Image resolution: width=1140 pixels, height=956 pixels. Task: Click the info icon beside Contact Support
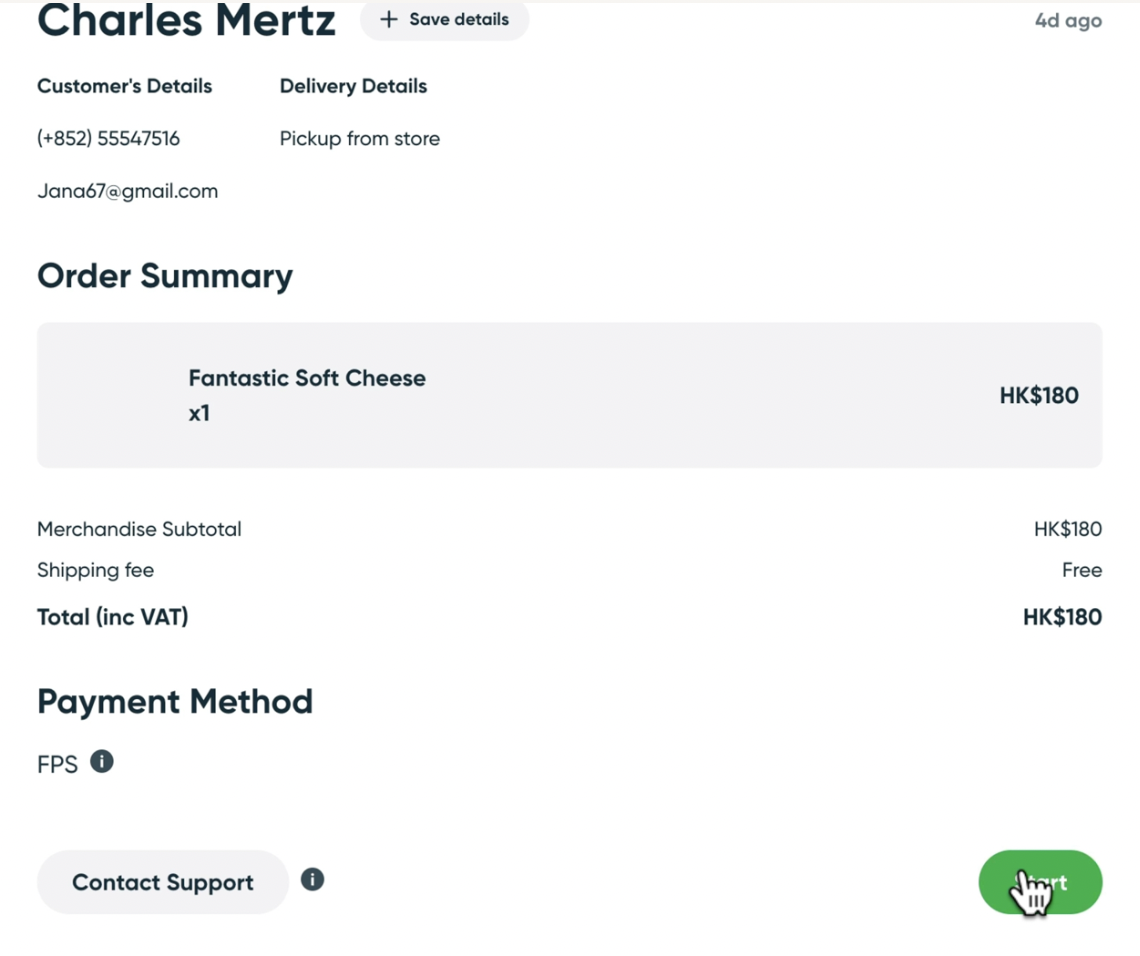click(312, 880)
